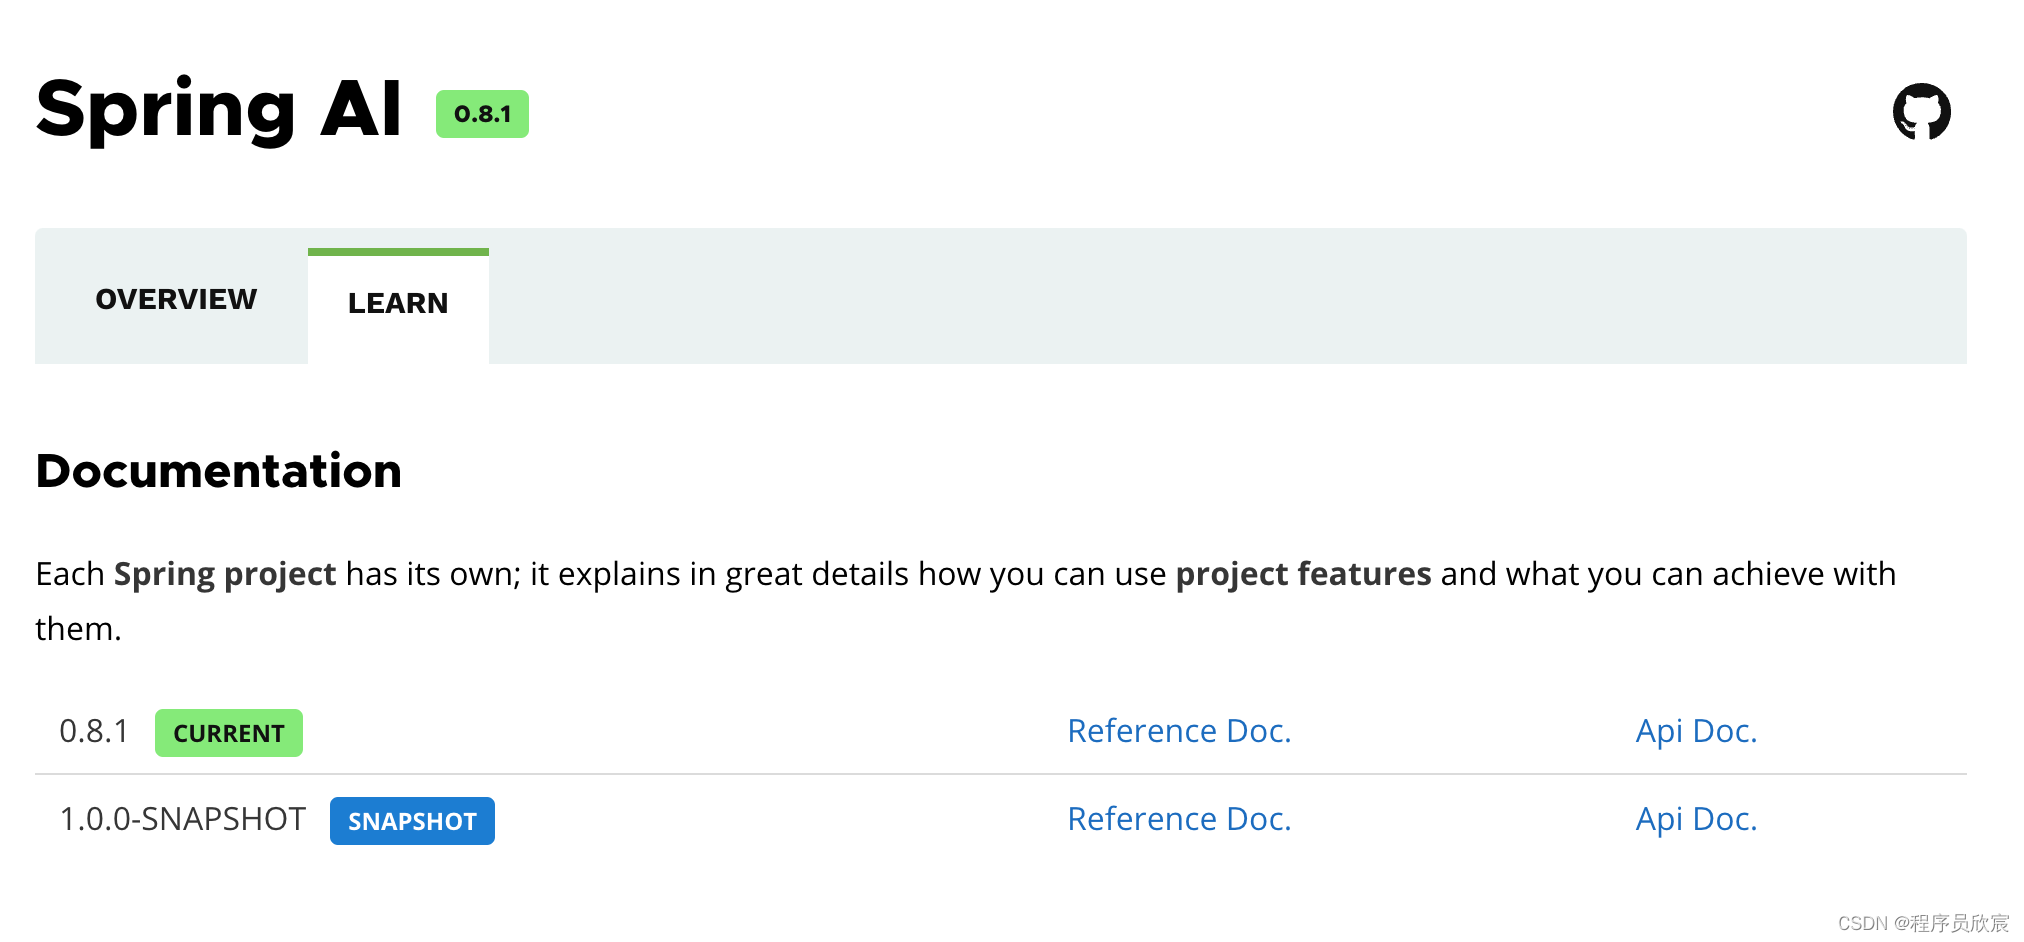
Task: Click the CSDN watermark text
Action: pyautogui.click(x=1922, y=923)
